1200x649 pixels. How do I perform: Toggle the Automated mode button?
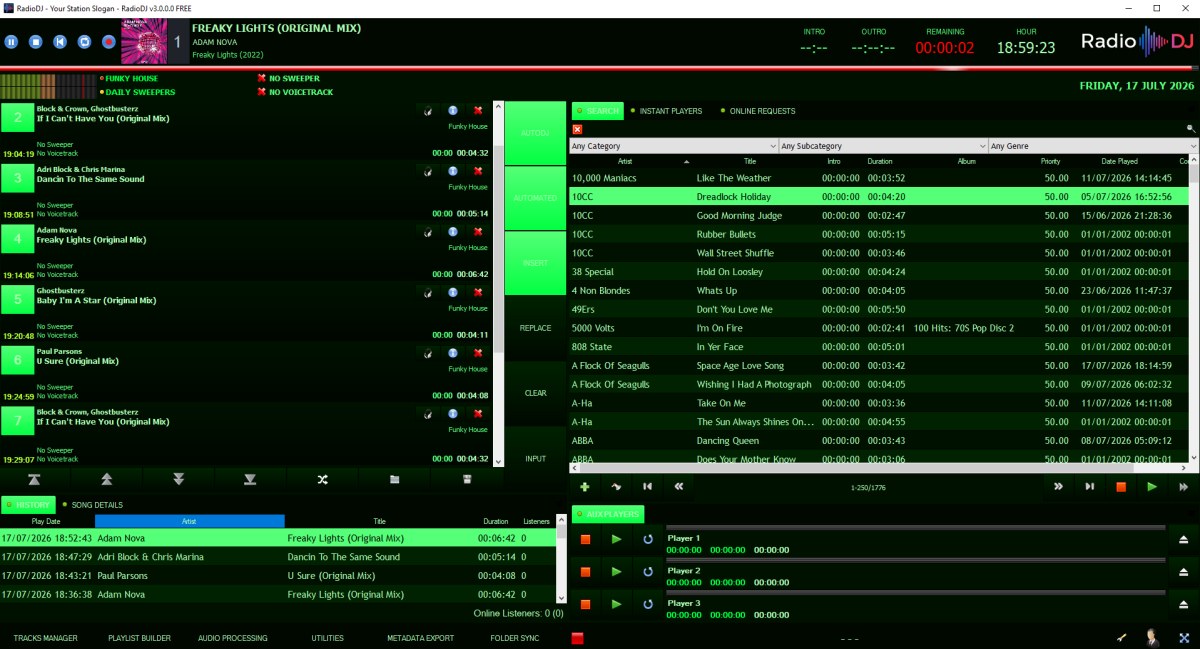tap(536, 198)
